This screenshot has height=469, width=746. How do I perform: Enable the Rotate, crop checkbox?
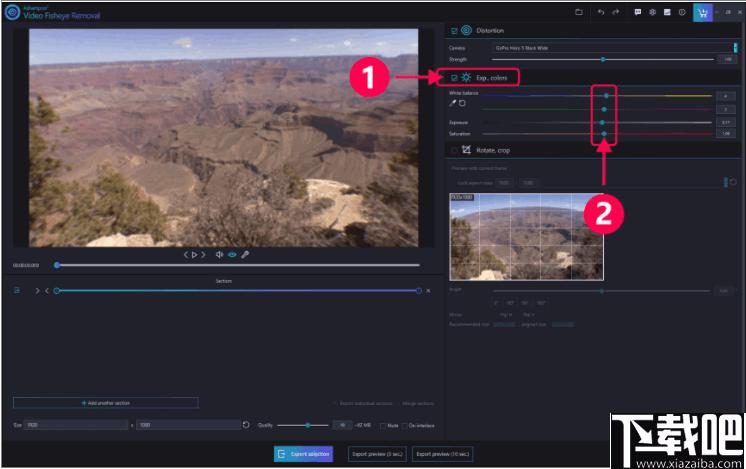(x=454, y=150)
